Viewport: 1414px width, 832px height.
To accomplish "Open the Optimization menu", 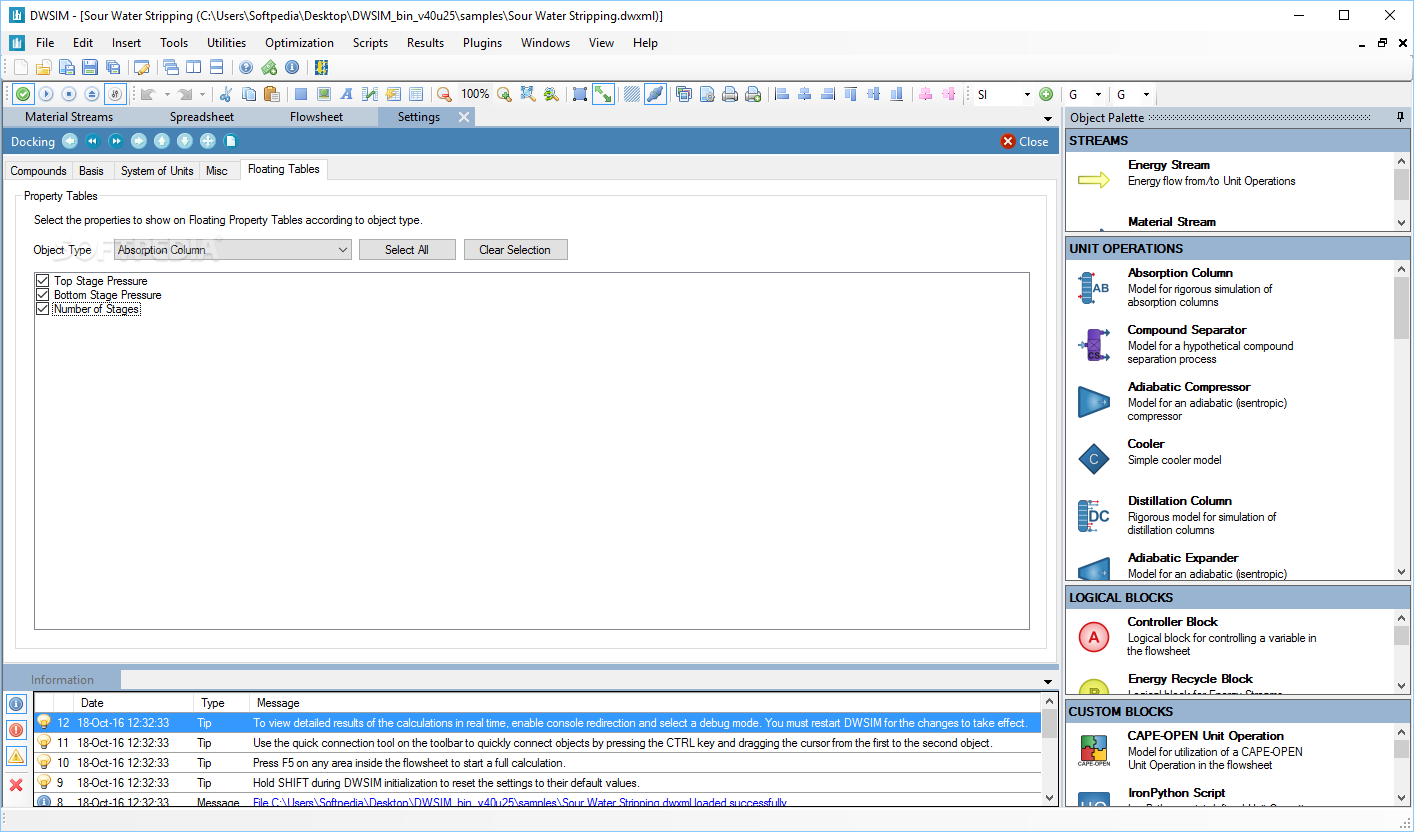I will point(299,43).
